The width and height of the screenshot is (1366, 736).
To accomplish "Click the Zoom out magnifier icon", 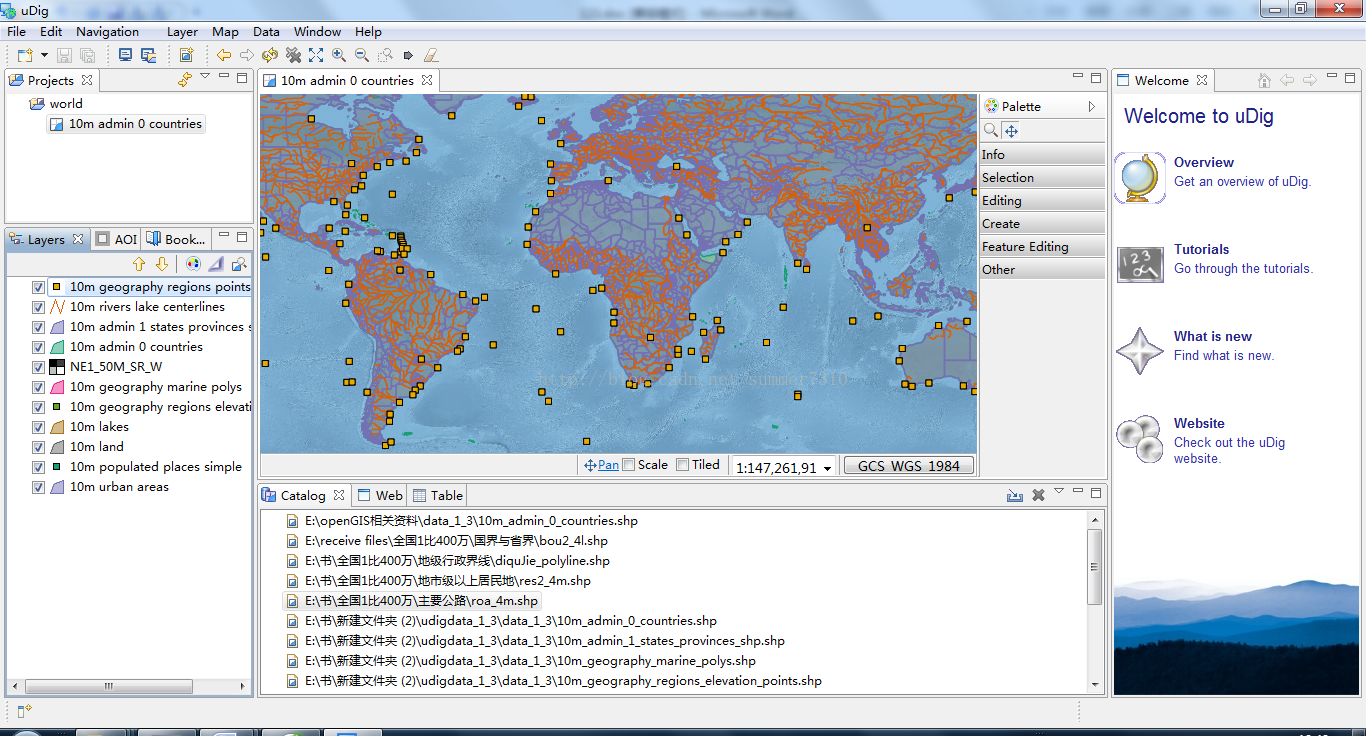I will (362, 55).
